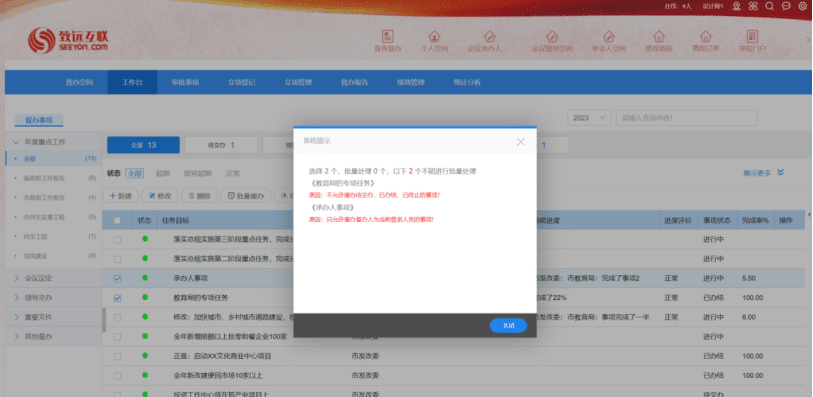Screen dimensions: 813x397
Task: Open the 督办报告 nav tab
Action: click(x=354, y=82)
